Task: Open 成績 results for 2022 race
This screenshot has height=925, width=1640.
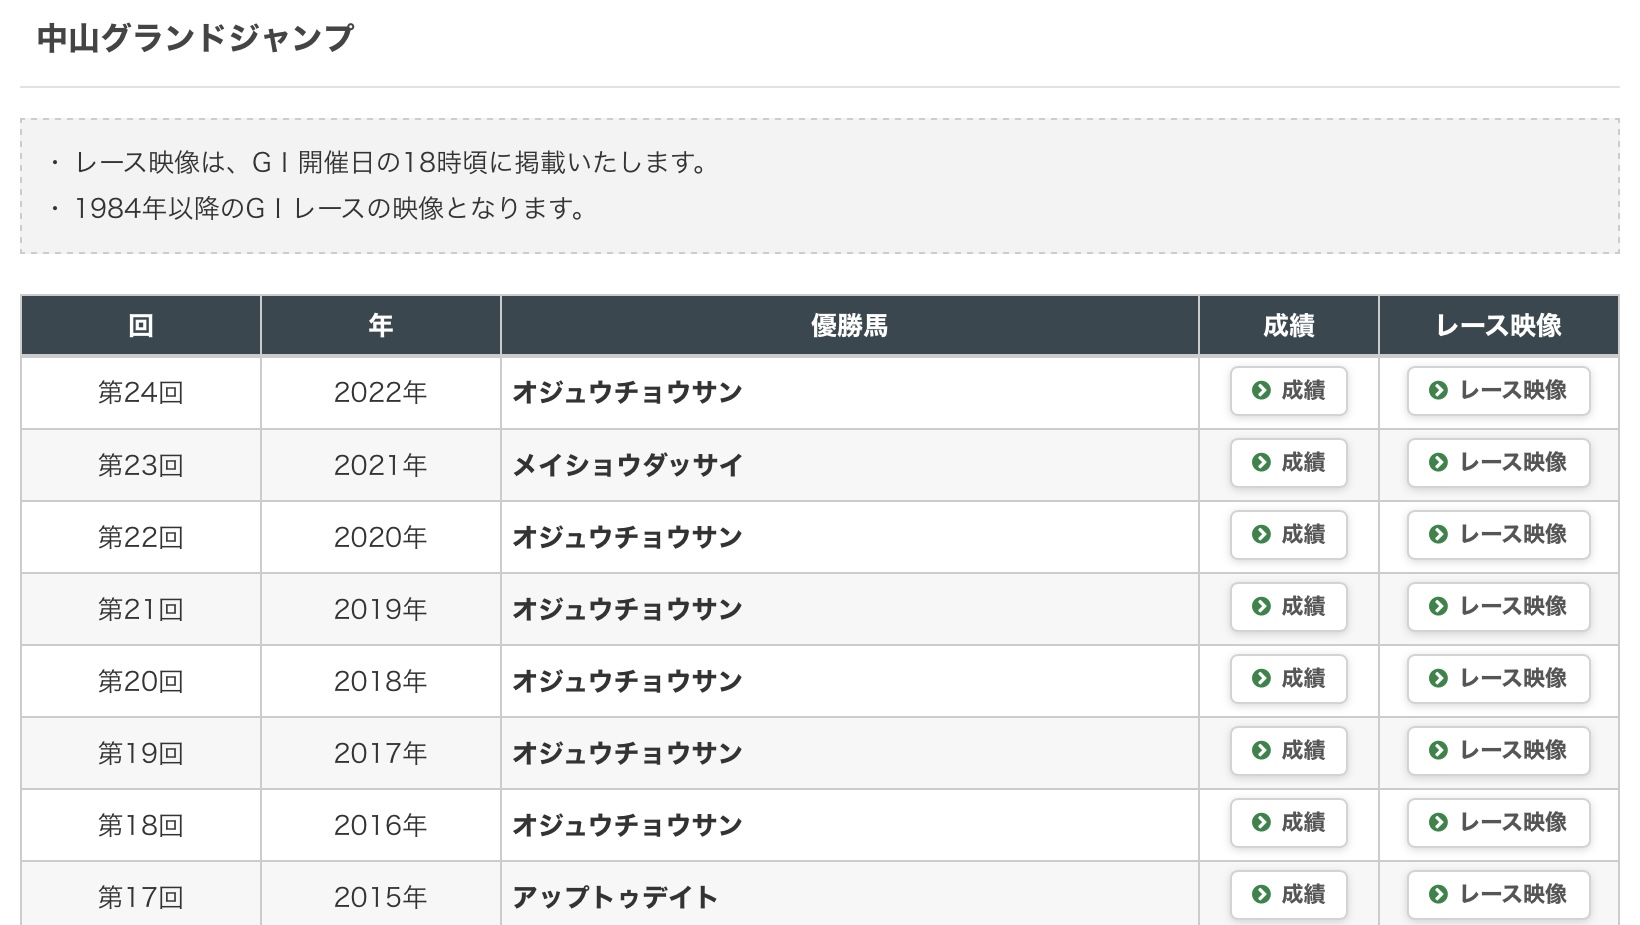Action: 1288,391
